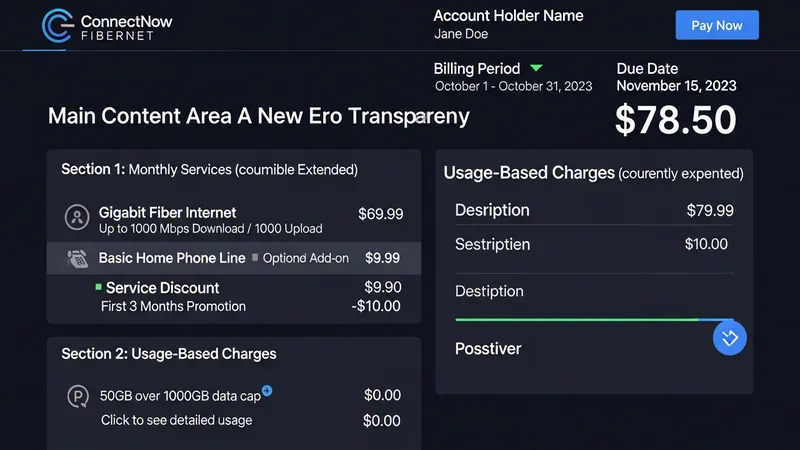The width and height of the screenshot is (800, 450).
Task: Click the $78.50 amount due
Action: point(675,120)
